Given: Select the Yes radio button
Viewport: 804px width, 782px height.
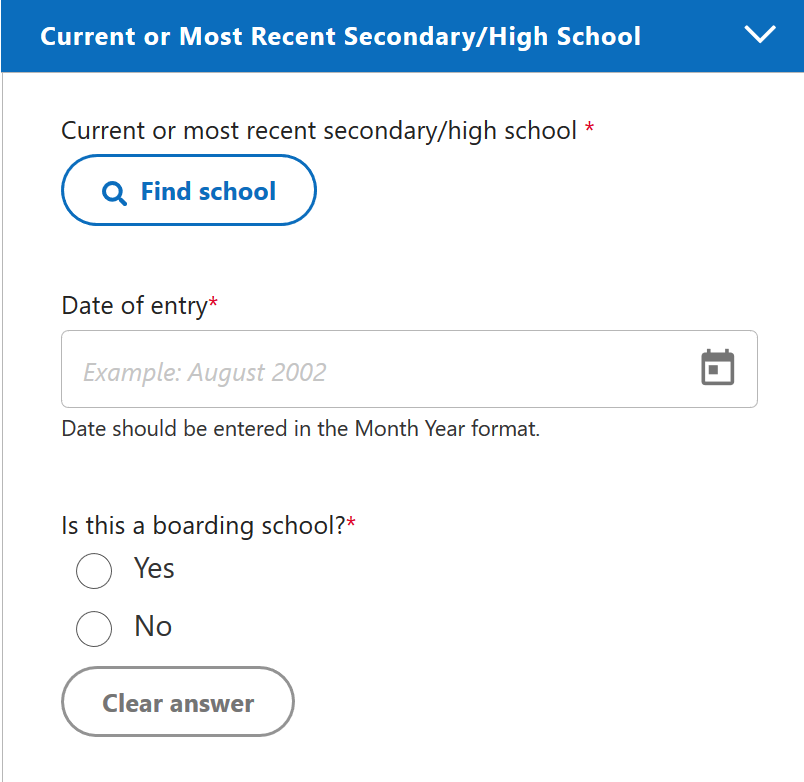Looking at the screenshot, I should (x=94, y=571).
